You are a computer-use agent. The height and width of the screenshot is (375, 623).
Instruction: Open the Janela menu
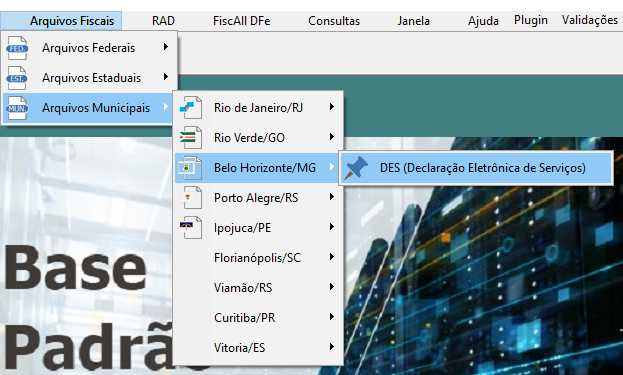point(414,21)
